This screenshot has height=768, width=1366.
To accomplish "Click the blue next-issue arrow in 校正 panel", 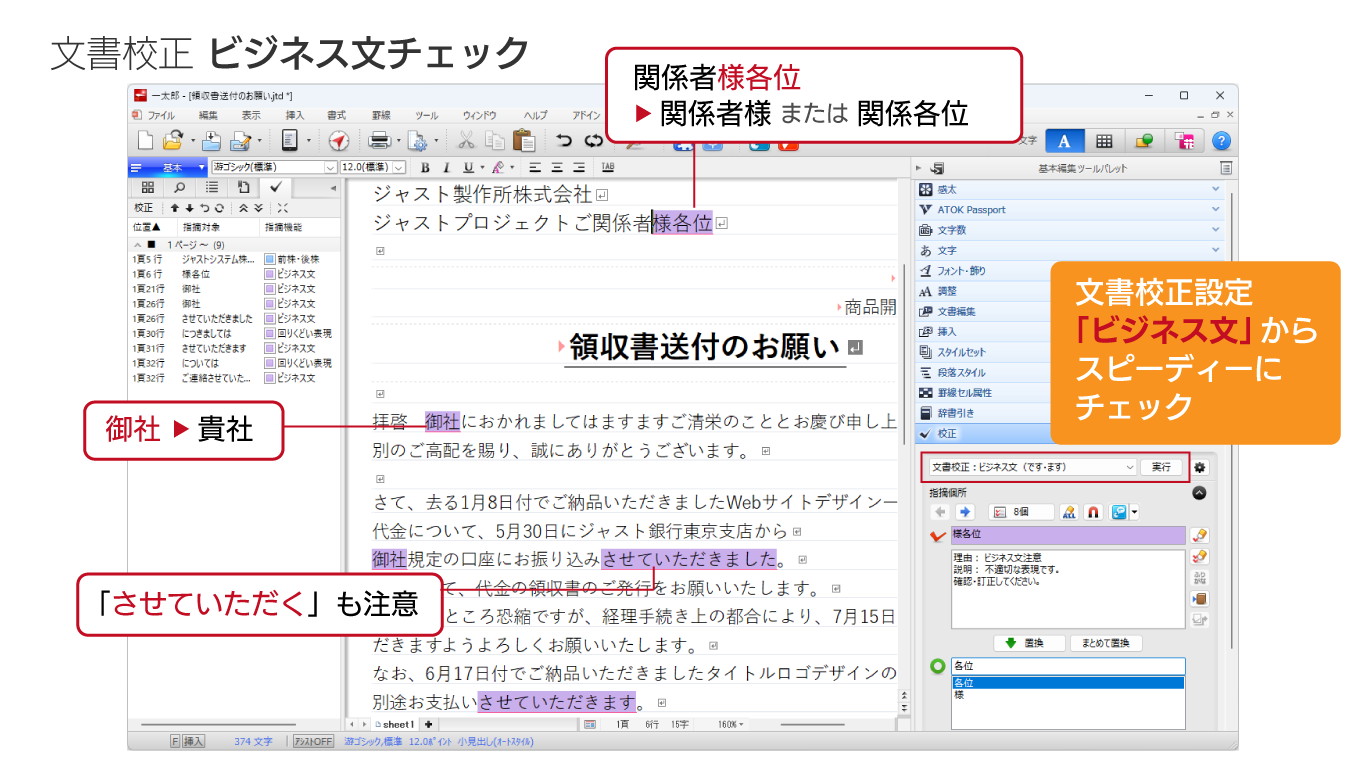I will (965, 512).
